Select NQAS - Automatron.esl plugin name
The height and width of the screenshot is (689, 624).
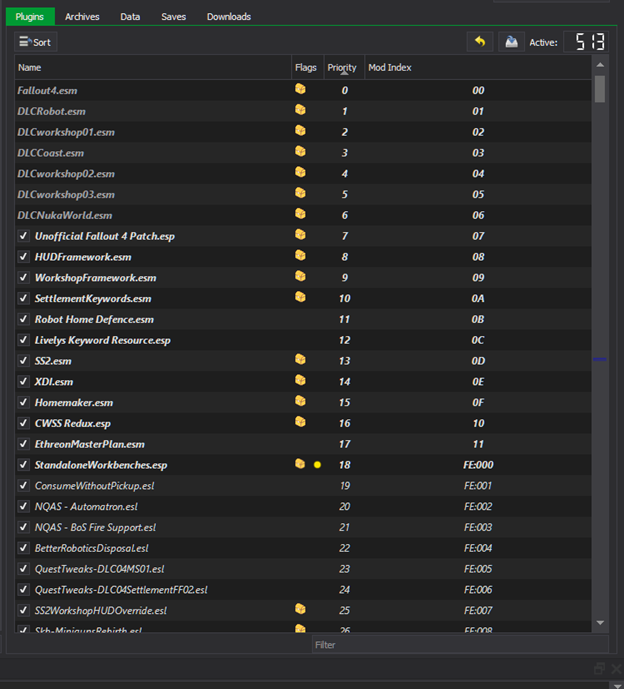pyautogui.click(x=86, y=507)
